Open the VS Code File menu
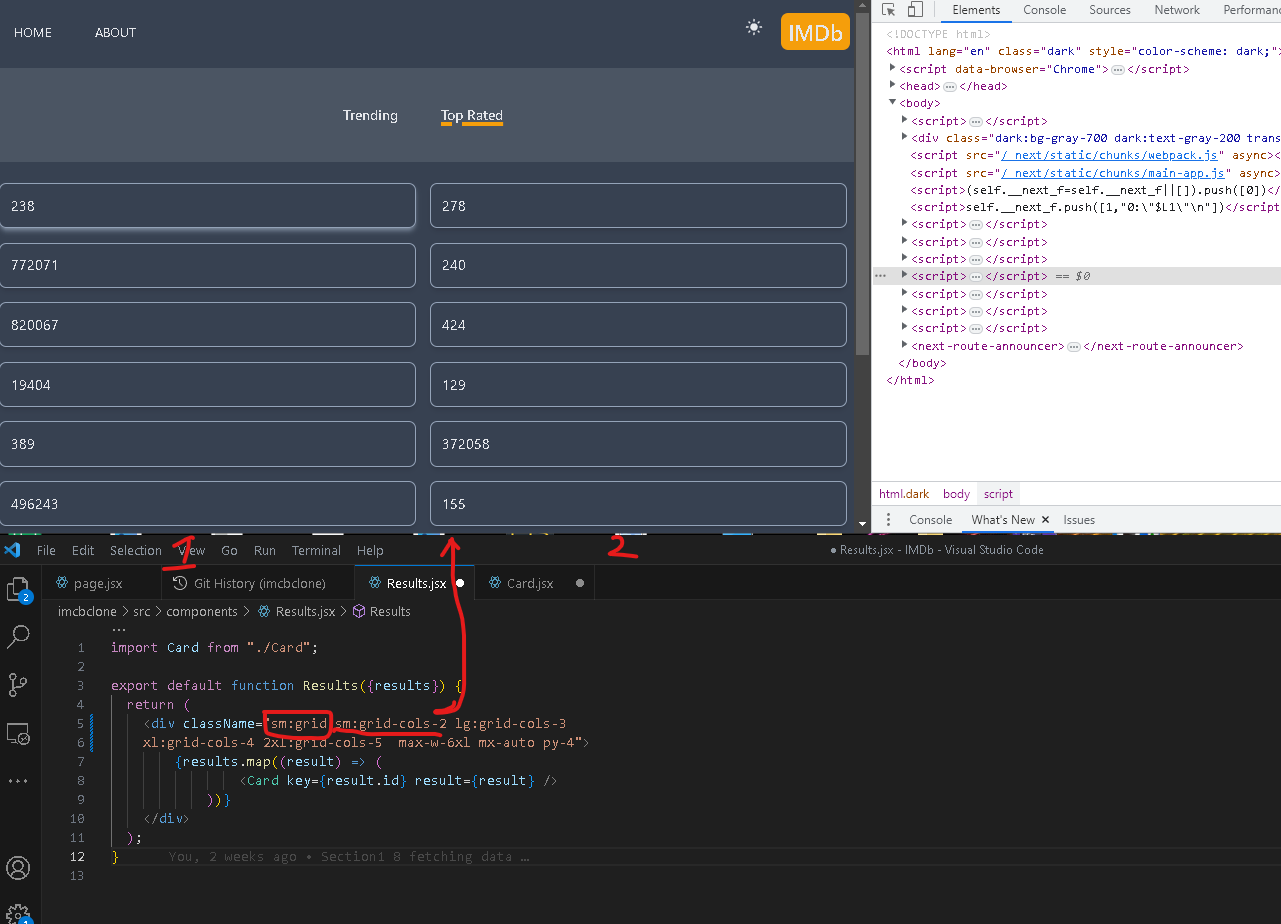Viewport: 1281px width, 924px height. point(46,550)
